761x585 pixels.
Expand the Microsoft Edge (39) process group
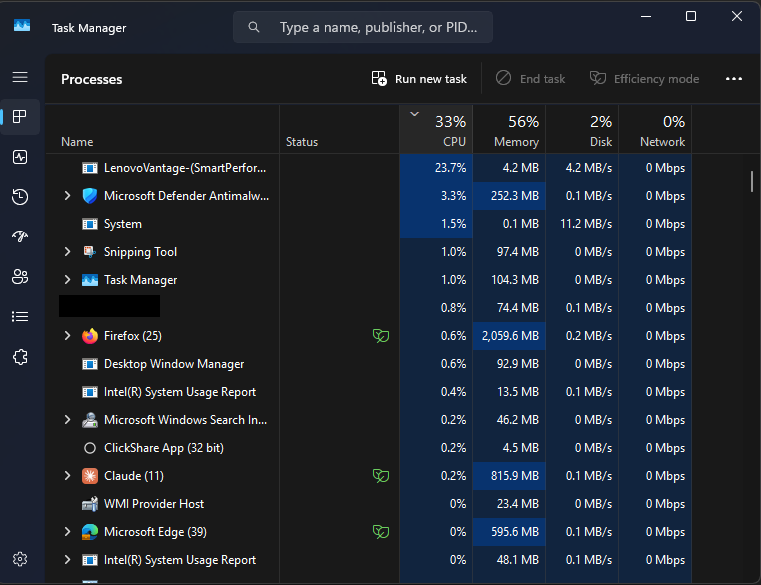pyautogui.click(x=67, y=532)
